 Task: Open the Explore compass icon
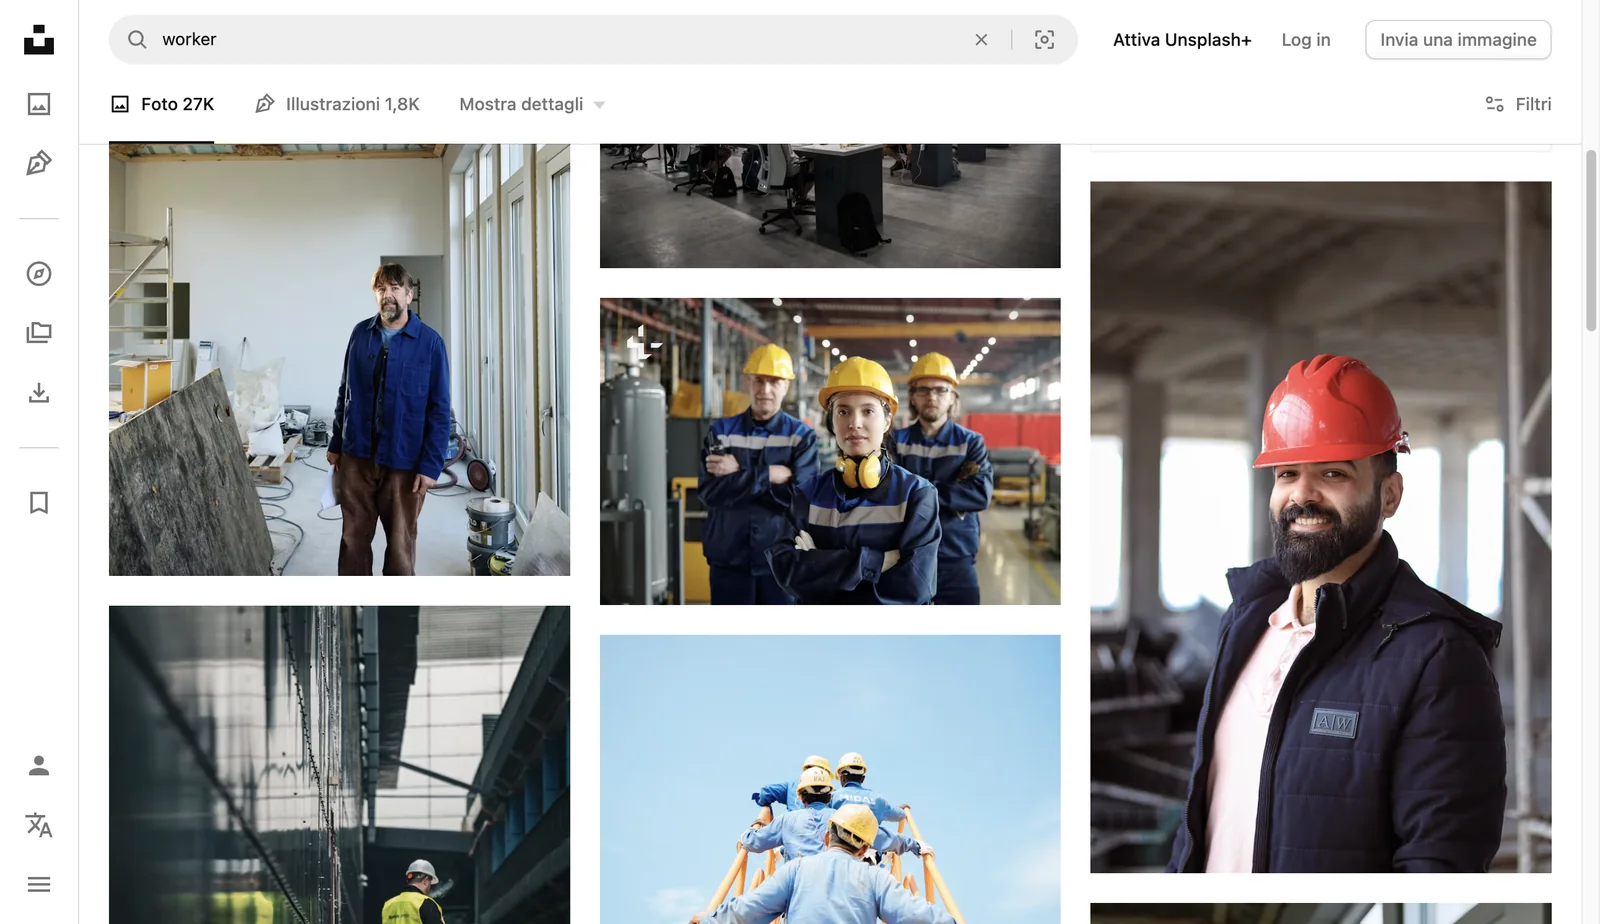click(x=39, y=273)
